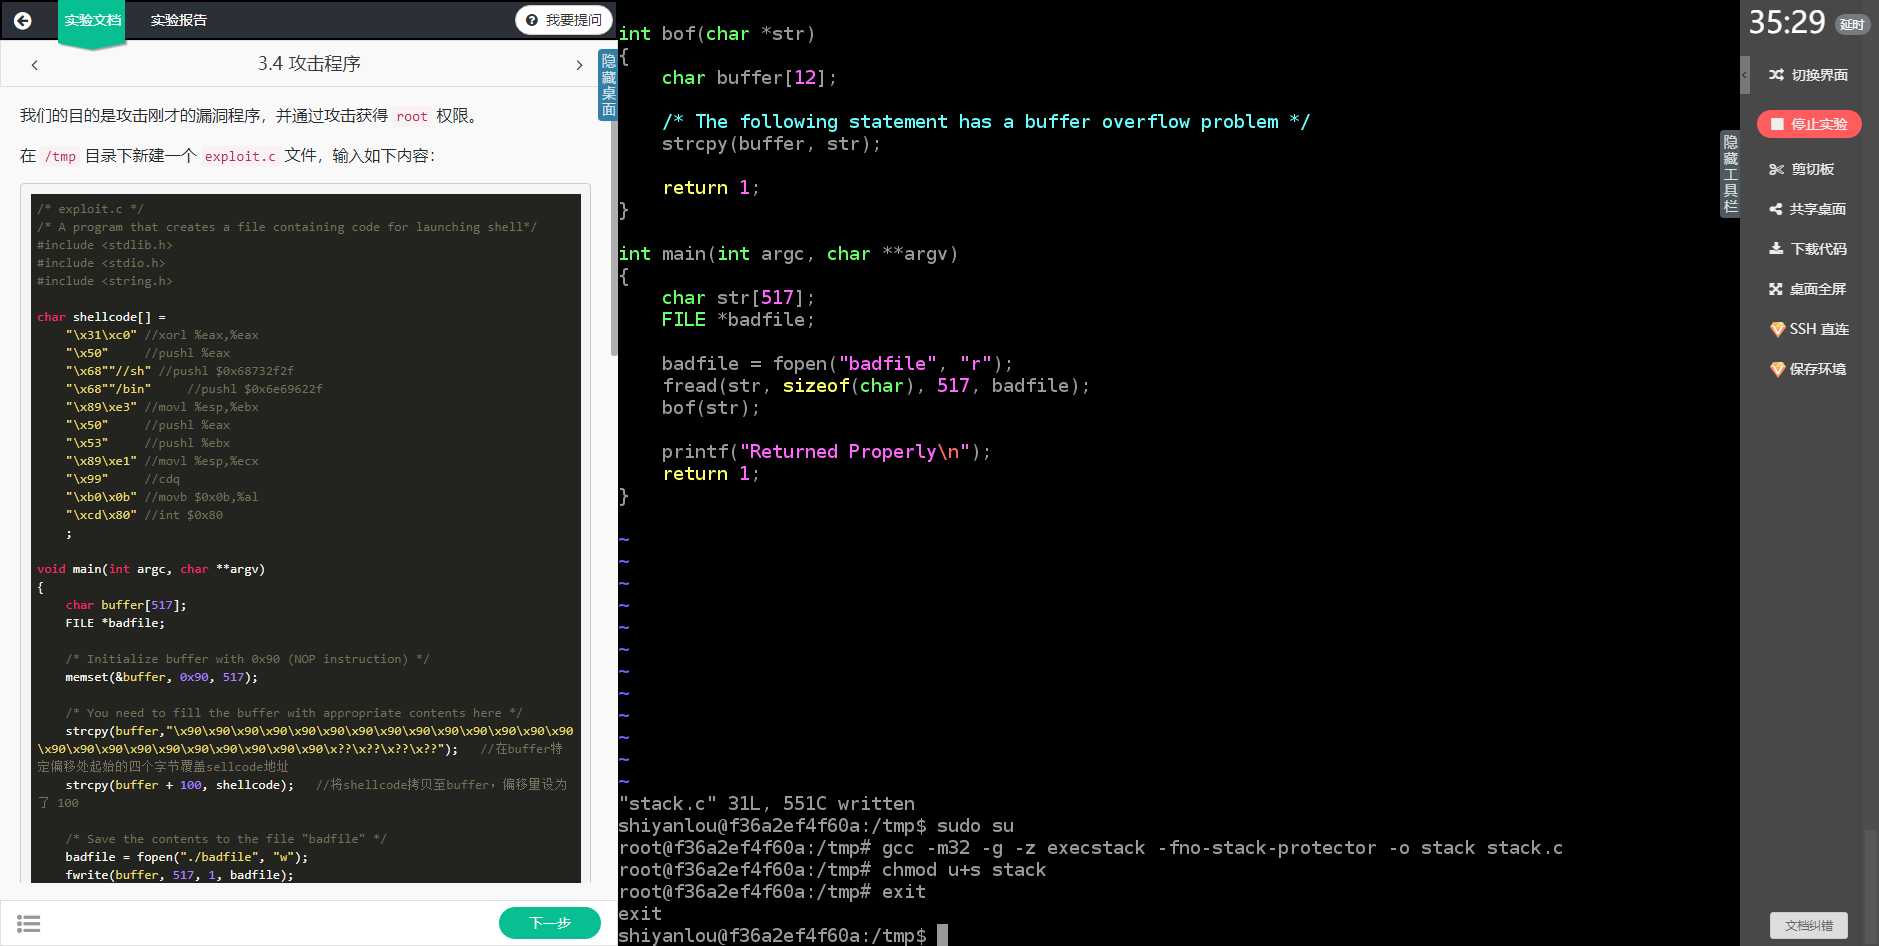Click the inline code '/tmp' in instructions
This screenshot has height=946, width=1879.
[x=61, y=157]
